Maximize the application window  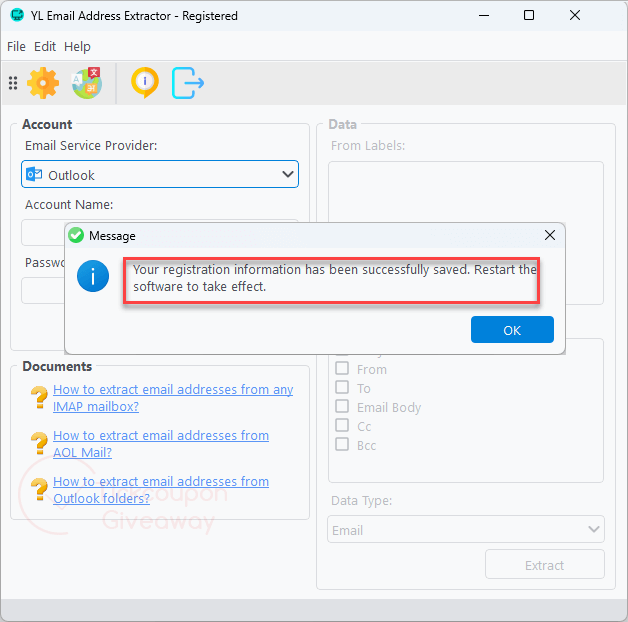pyautogui.click(x=529, y=16)
